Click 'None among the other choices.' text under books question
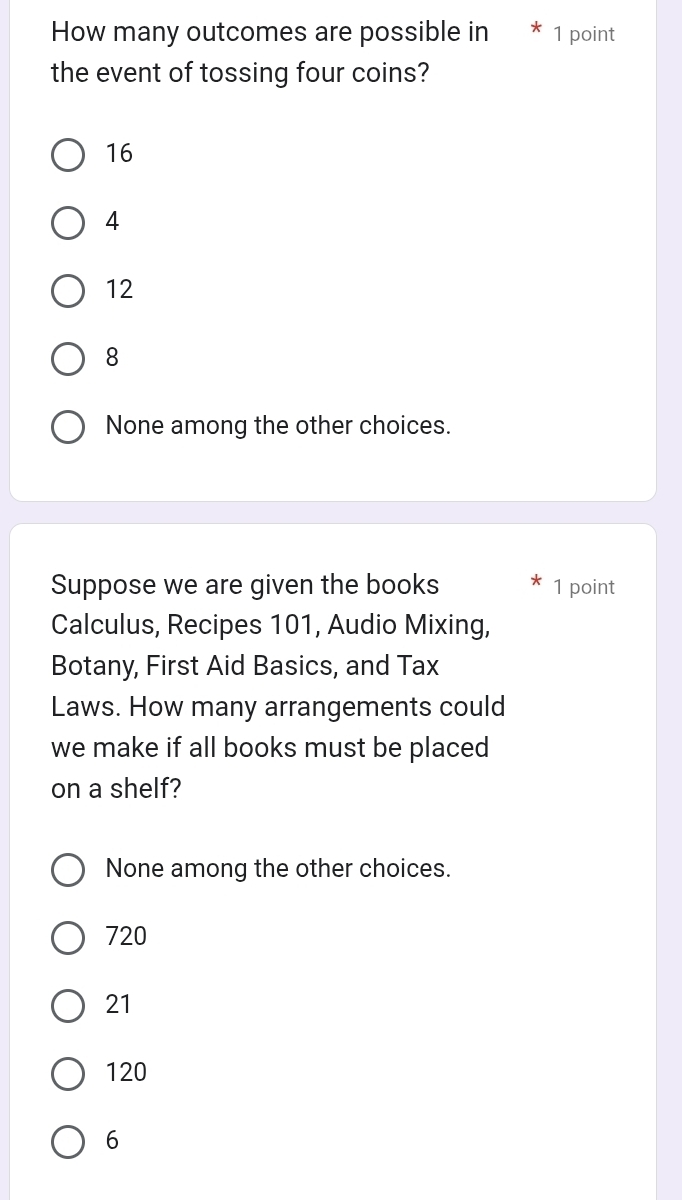 coord(278,869)
